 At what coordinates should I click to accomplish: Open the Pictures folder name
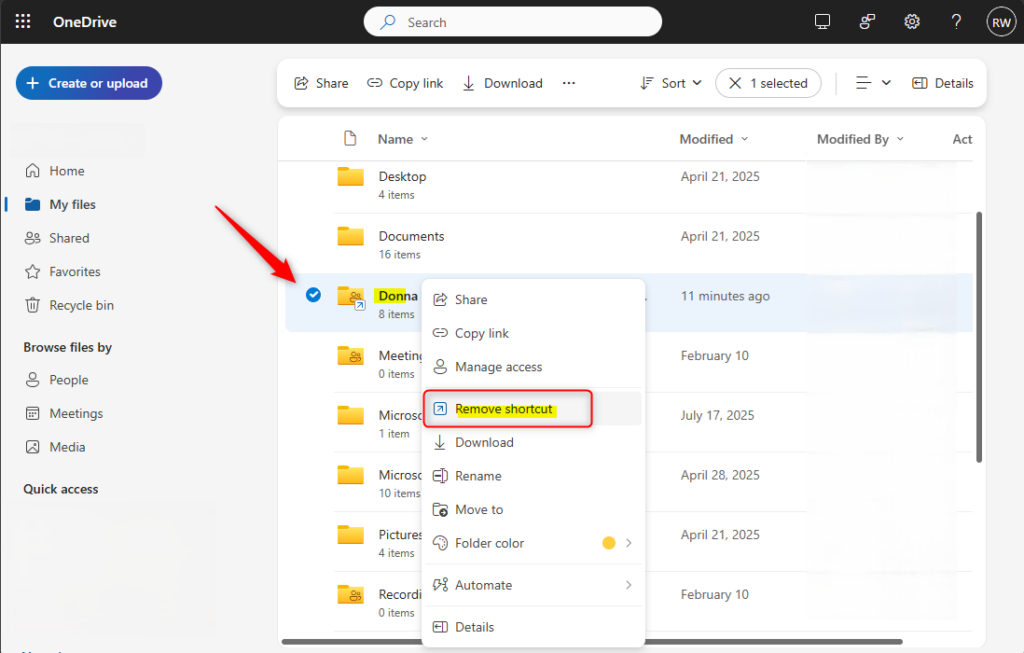click(x=400, y=534)
